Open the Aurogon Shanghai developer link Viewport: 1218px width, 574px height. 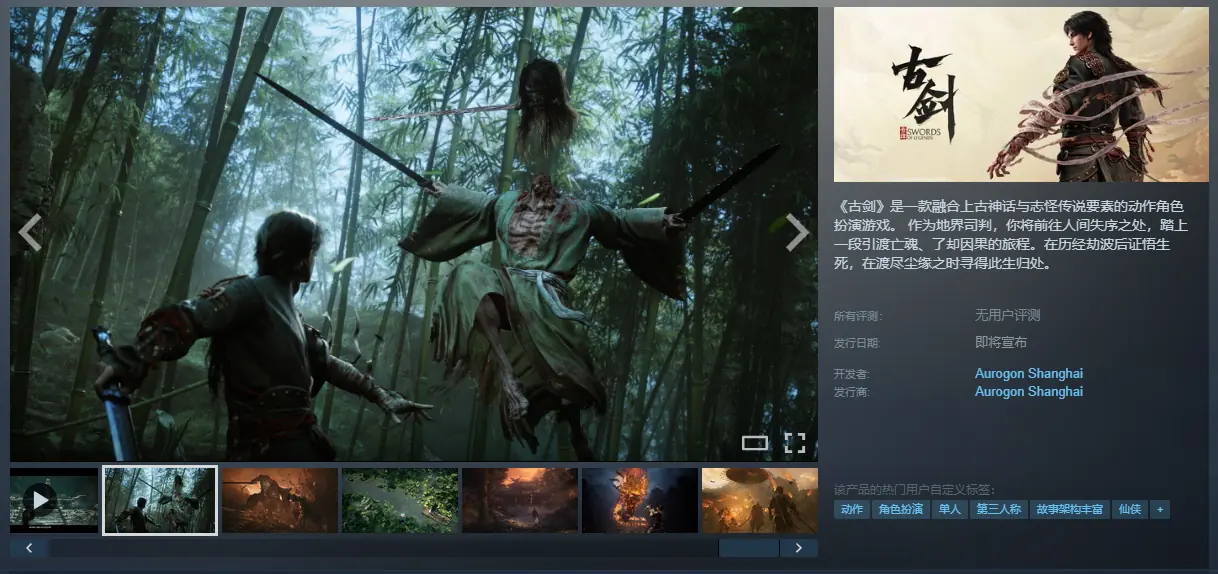(x=1029, y=374)
